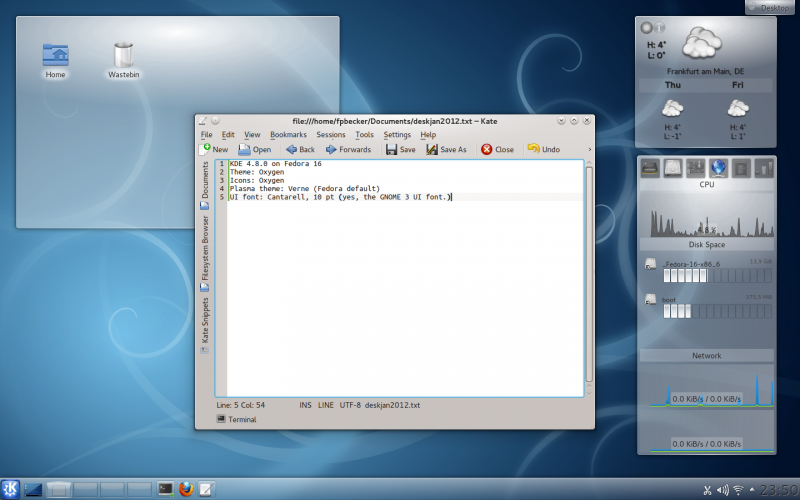This screenshot has height=500, width=800.
Task: Open the Wi-Fi network tray icon
Action: coord(738,490)
